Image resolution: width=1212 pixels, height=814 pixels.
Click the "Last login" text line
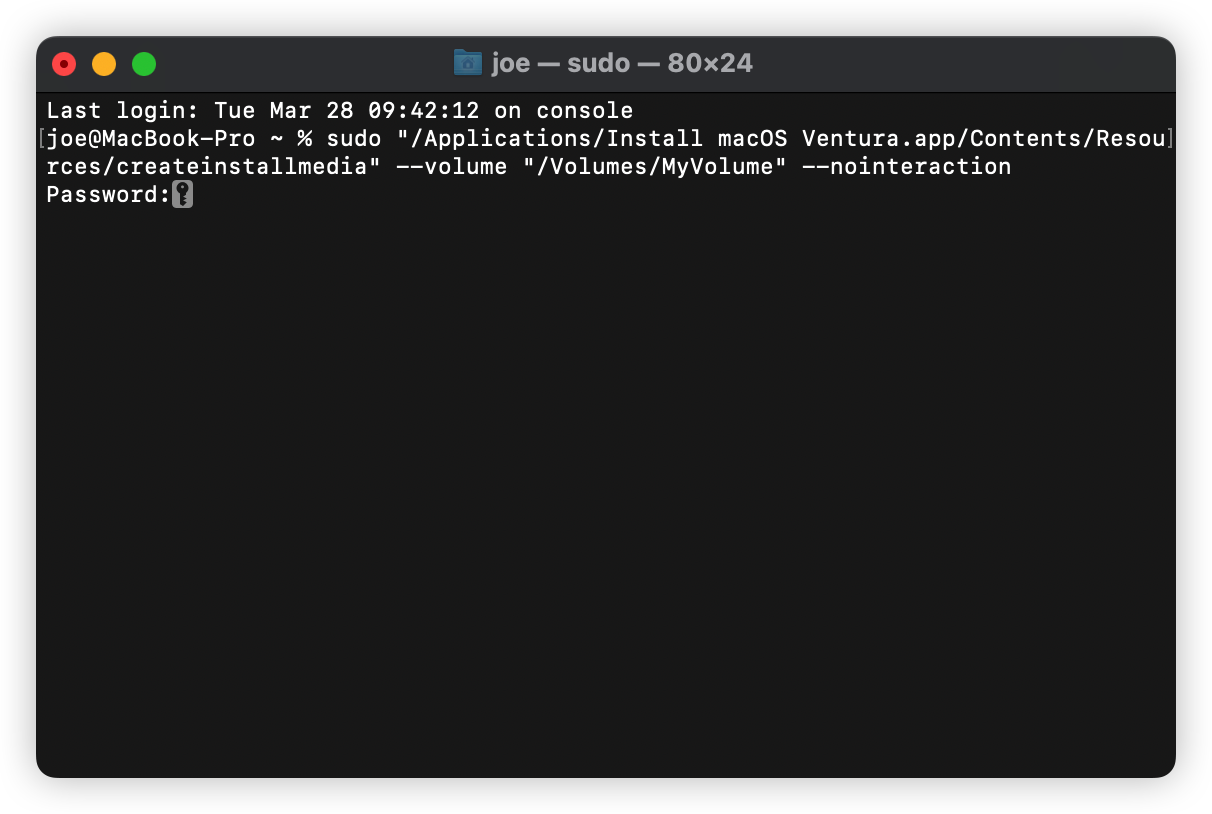(x=340, y=110)
